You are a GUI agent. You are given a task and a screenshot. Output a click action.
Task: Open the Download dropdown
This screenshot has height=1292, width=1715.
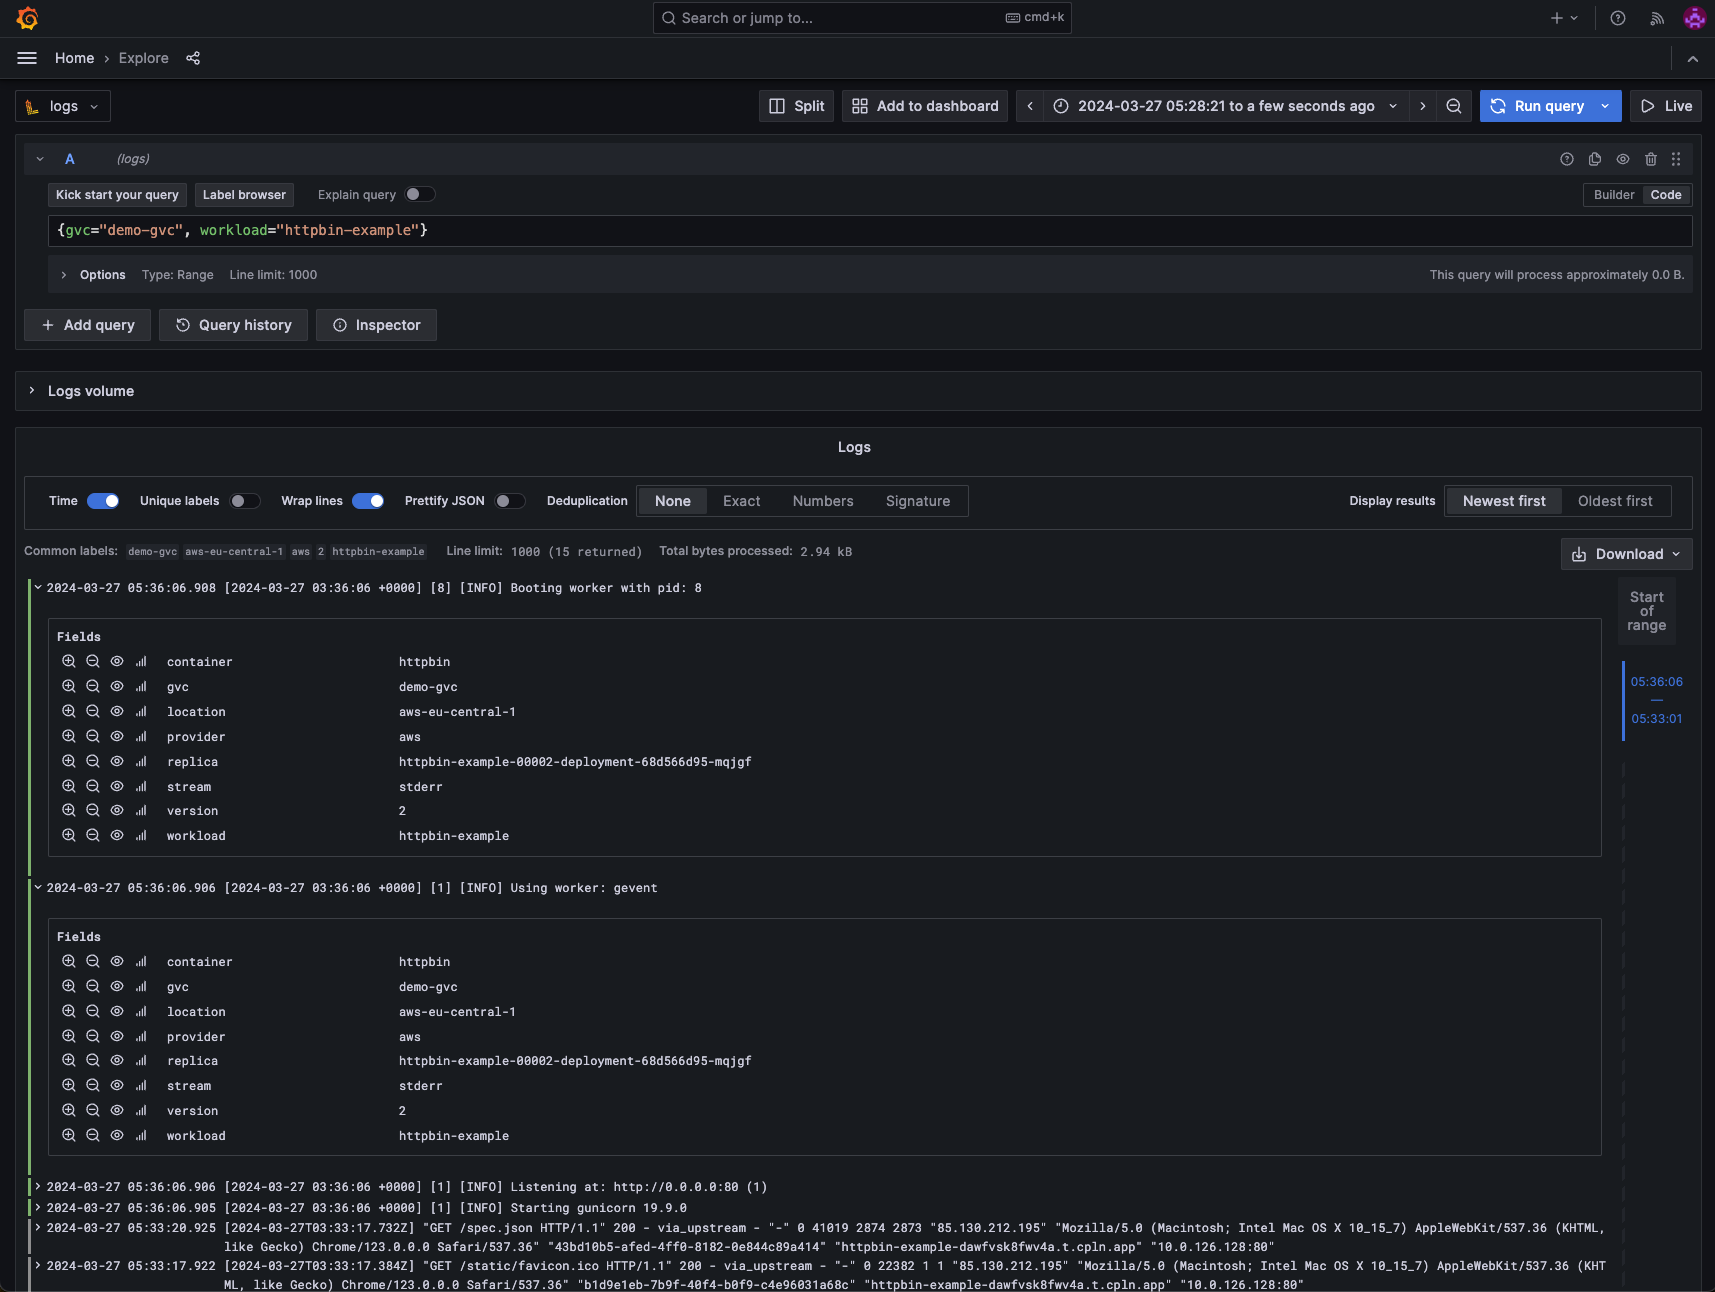[1625, 553]
